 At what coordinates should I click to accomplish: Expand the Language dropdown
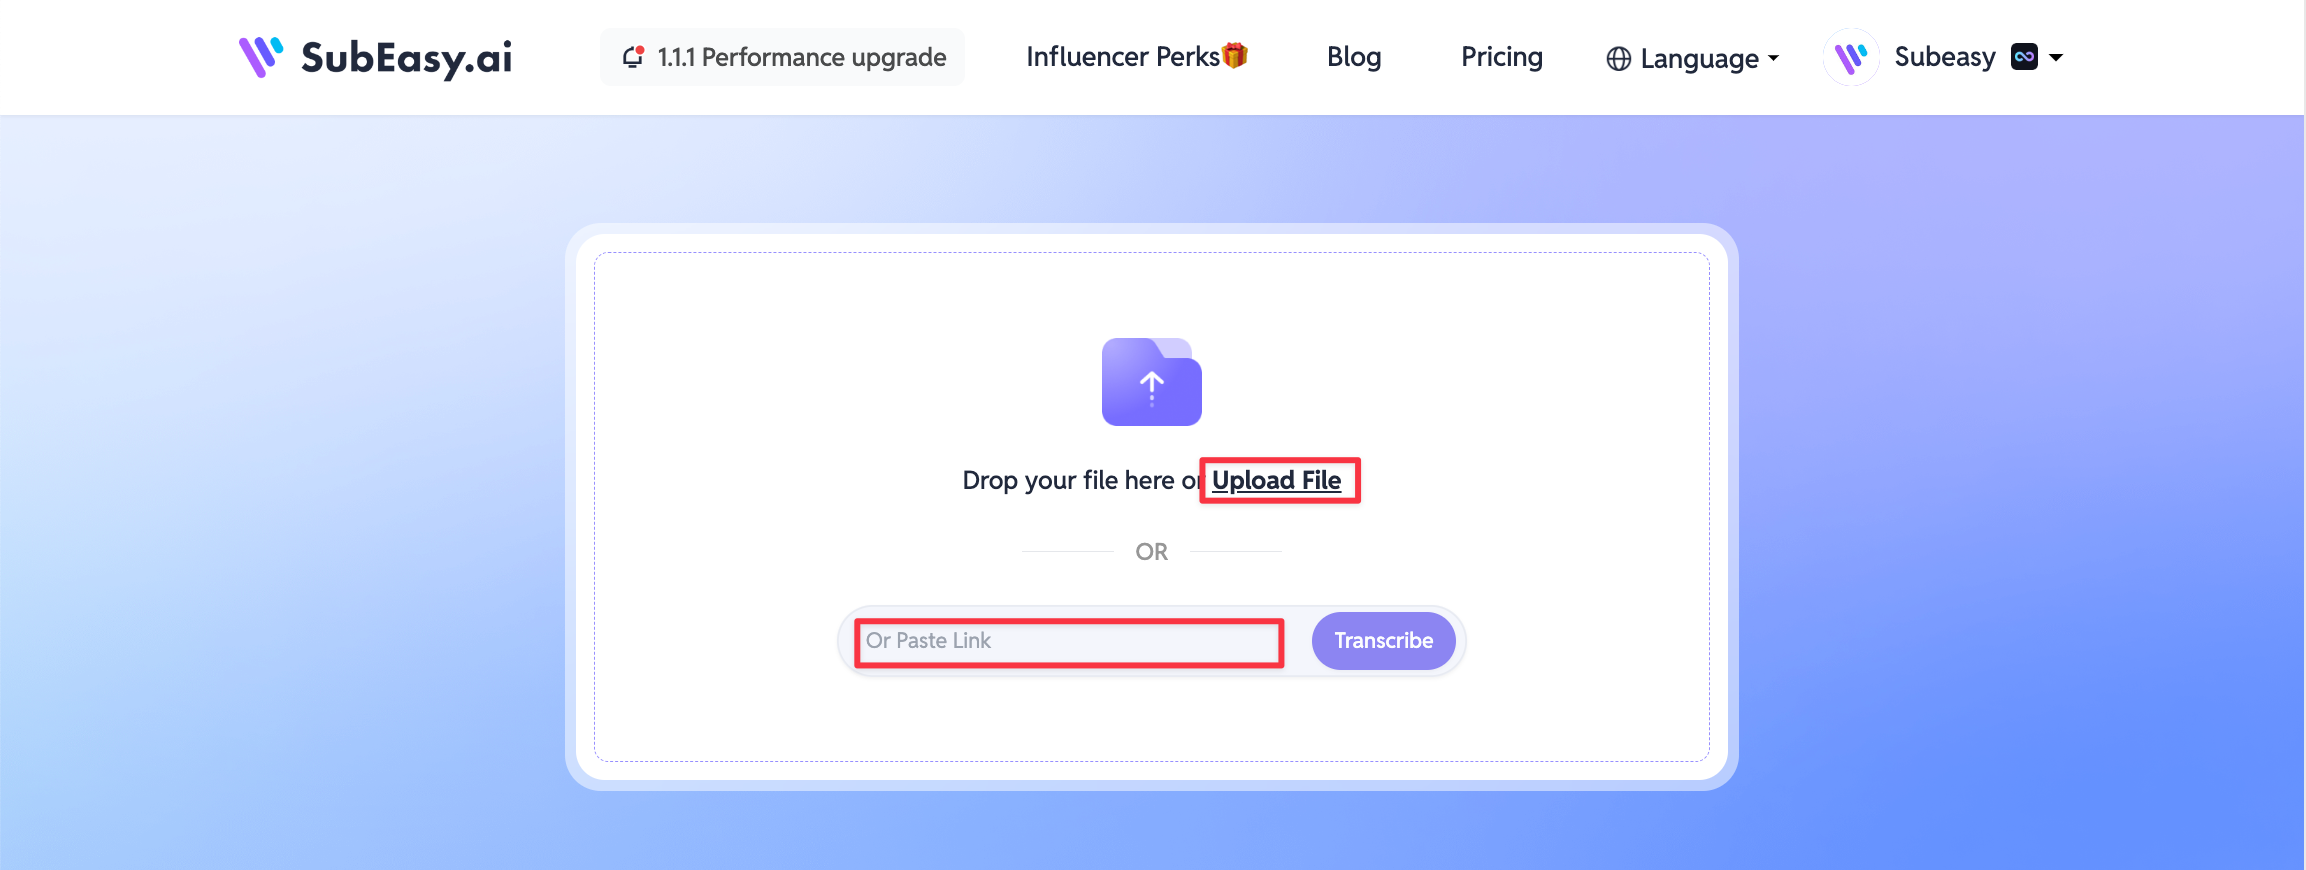(1693, 59)
